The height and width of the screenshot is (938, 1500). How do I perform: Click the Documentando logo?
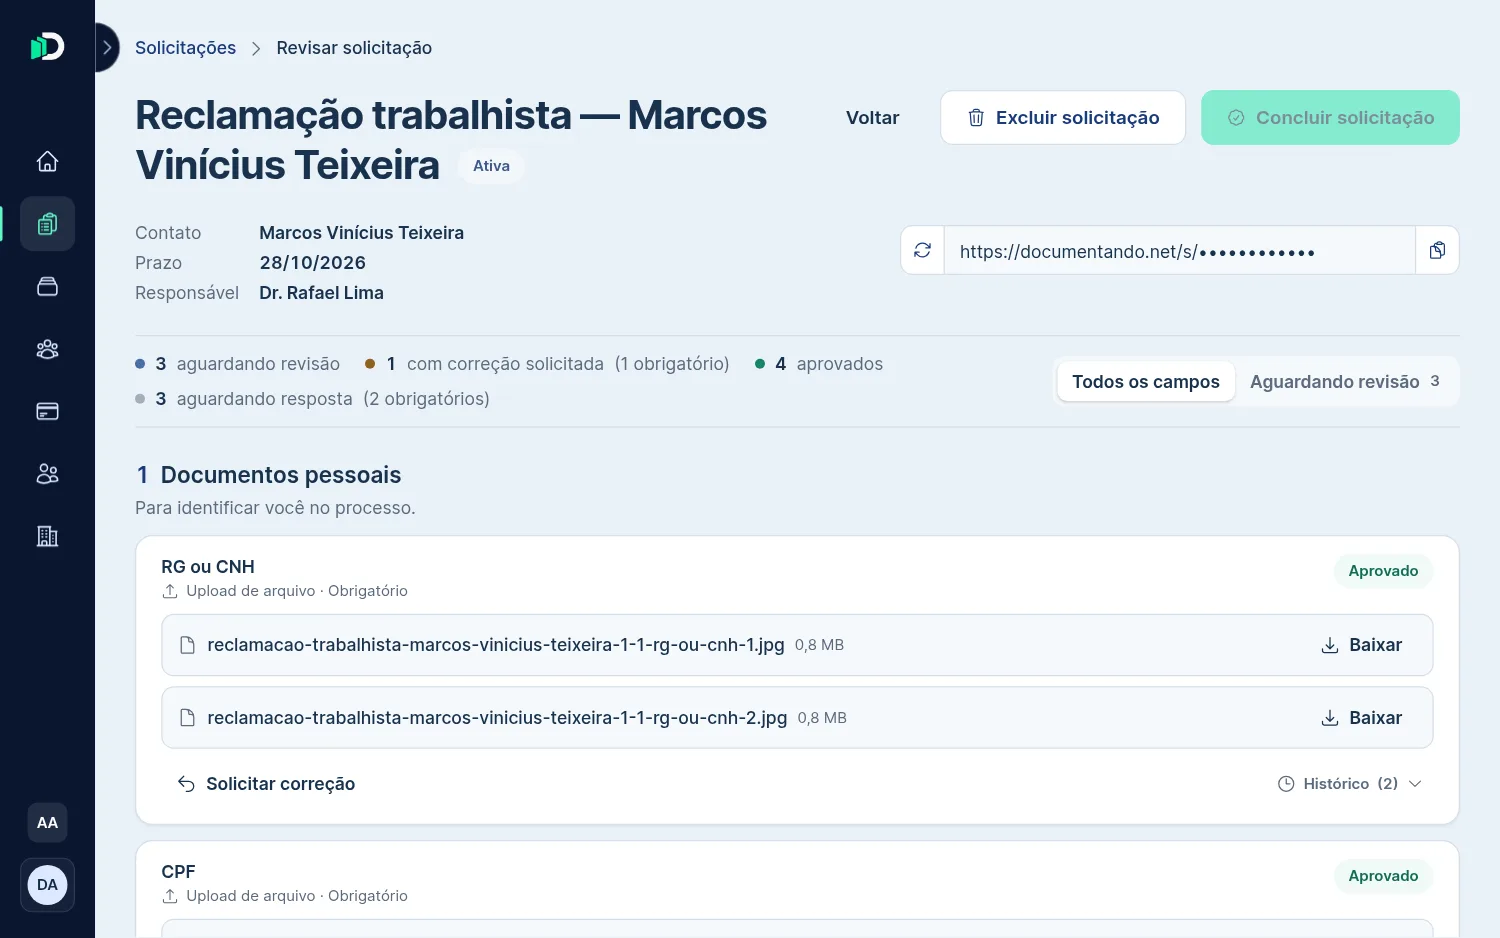click(x=47, y=47)
